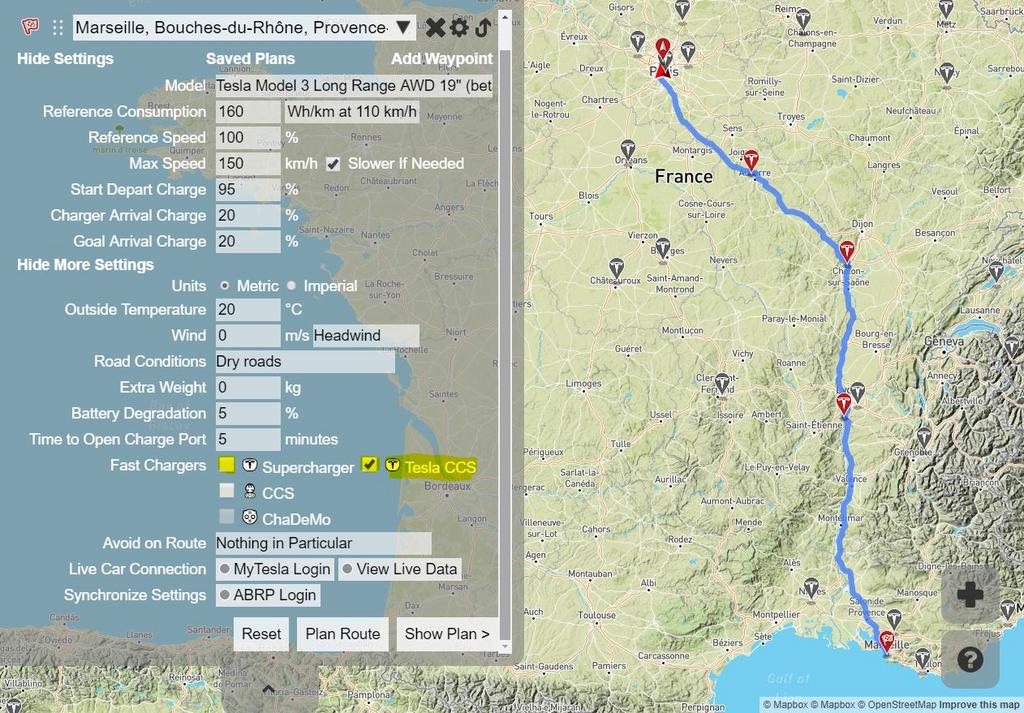Click the Supercharger Tesla logo icon

pyautogui.click(x=249, y=466)
